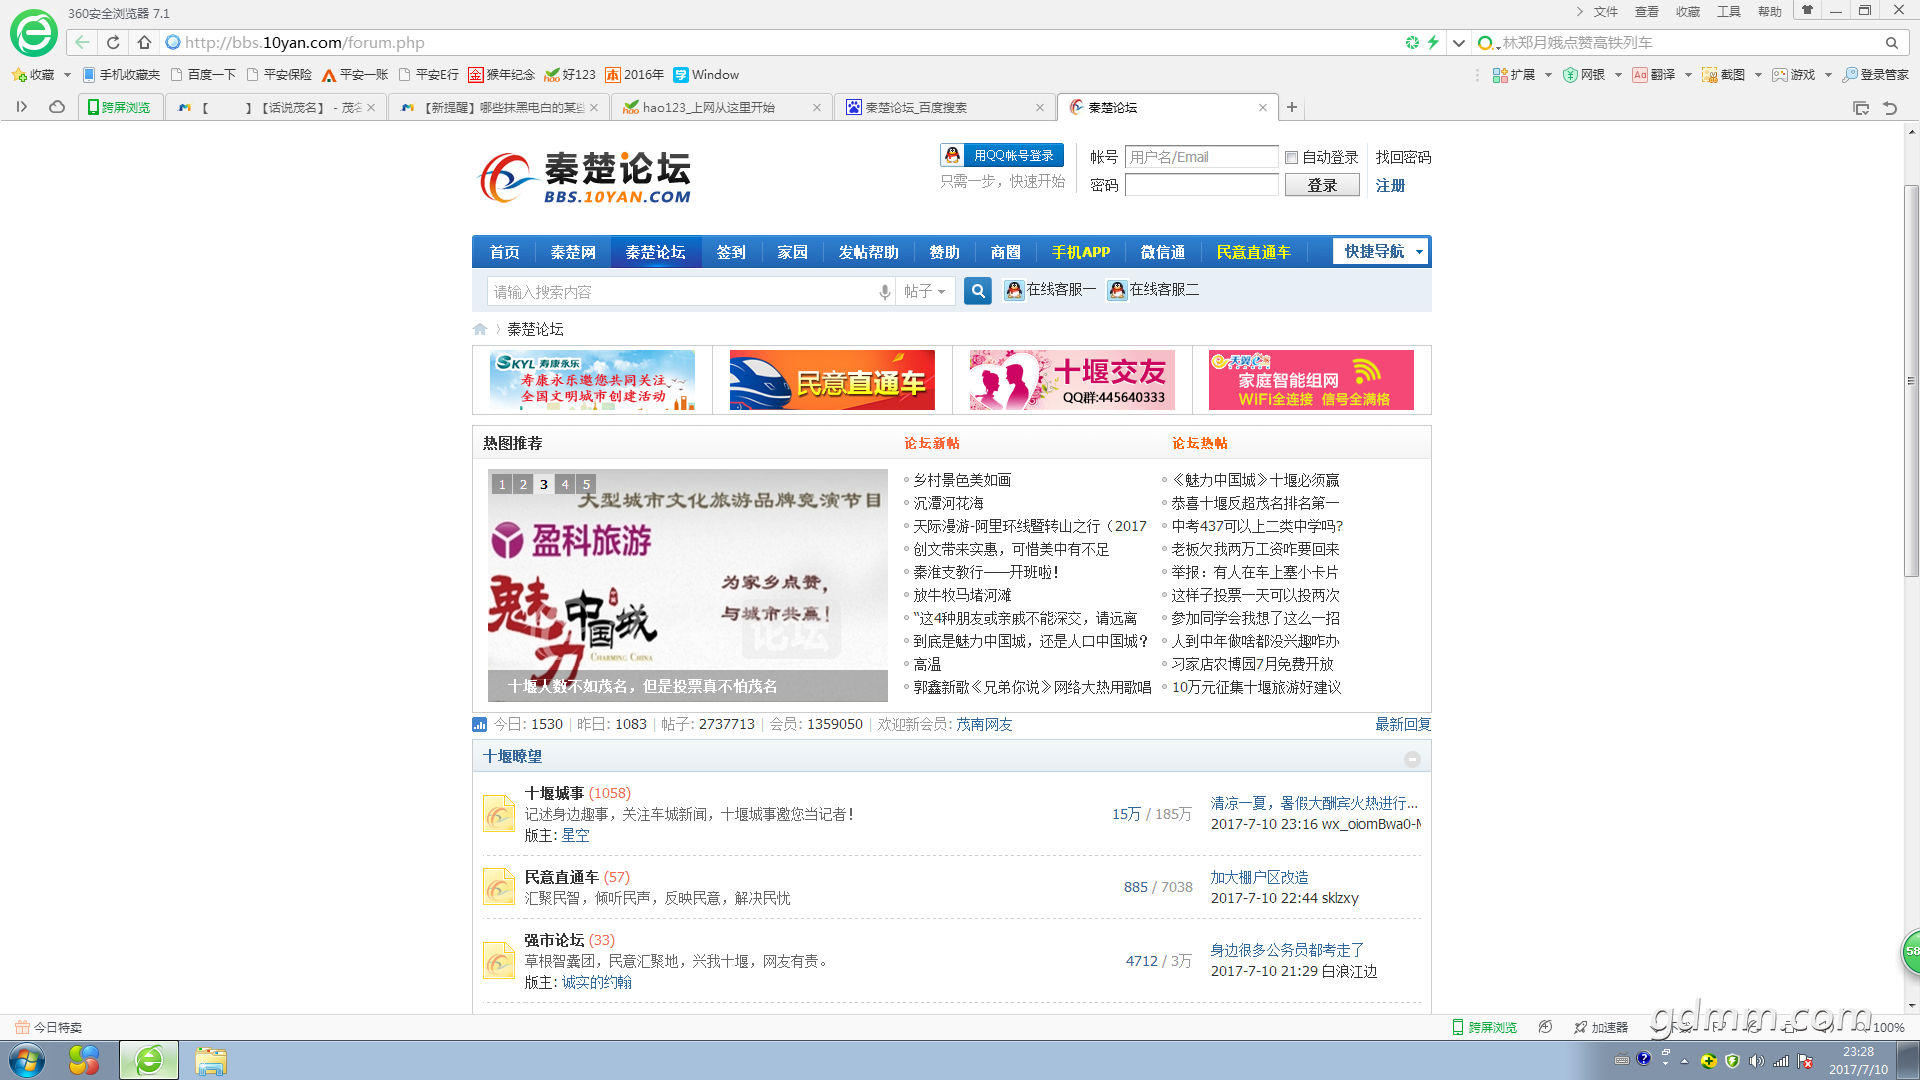
Task: Open the 帖子 search type dropdown
Action: [924, 292]
